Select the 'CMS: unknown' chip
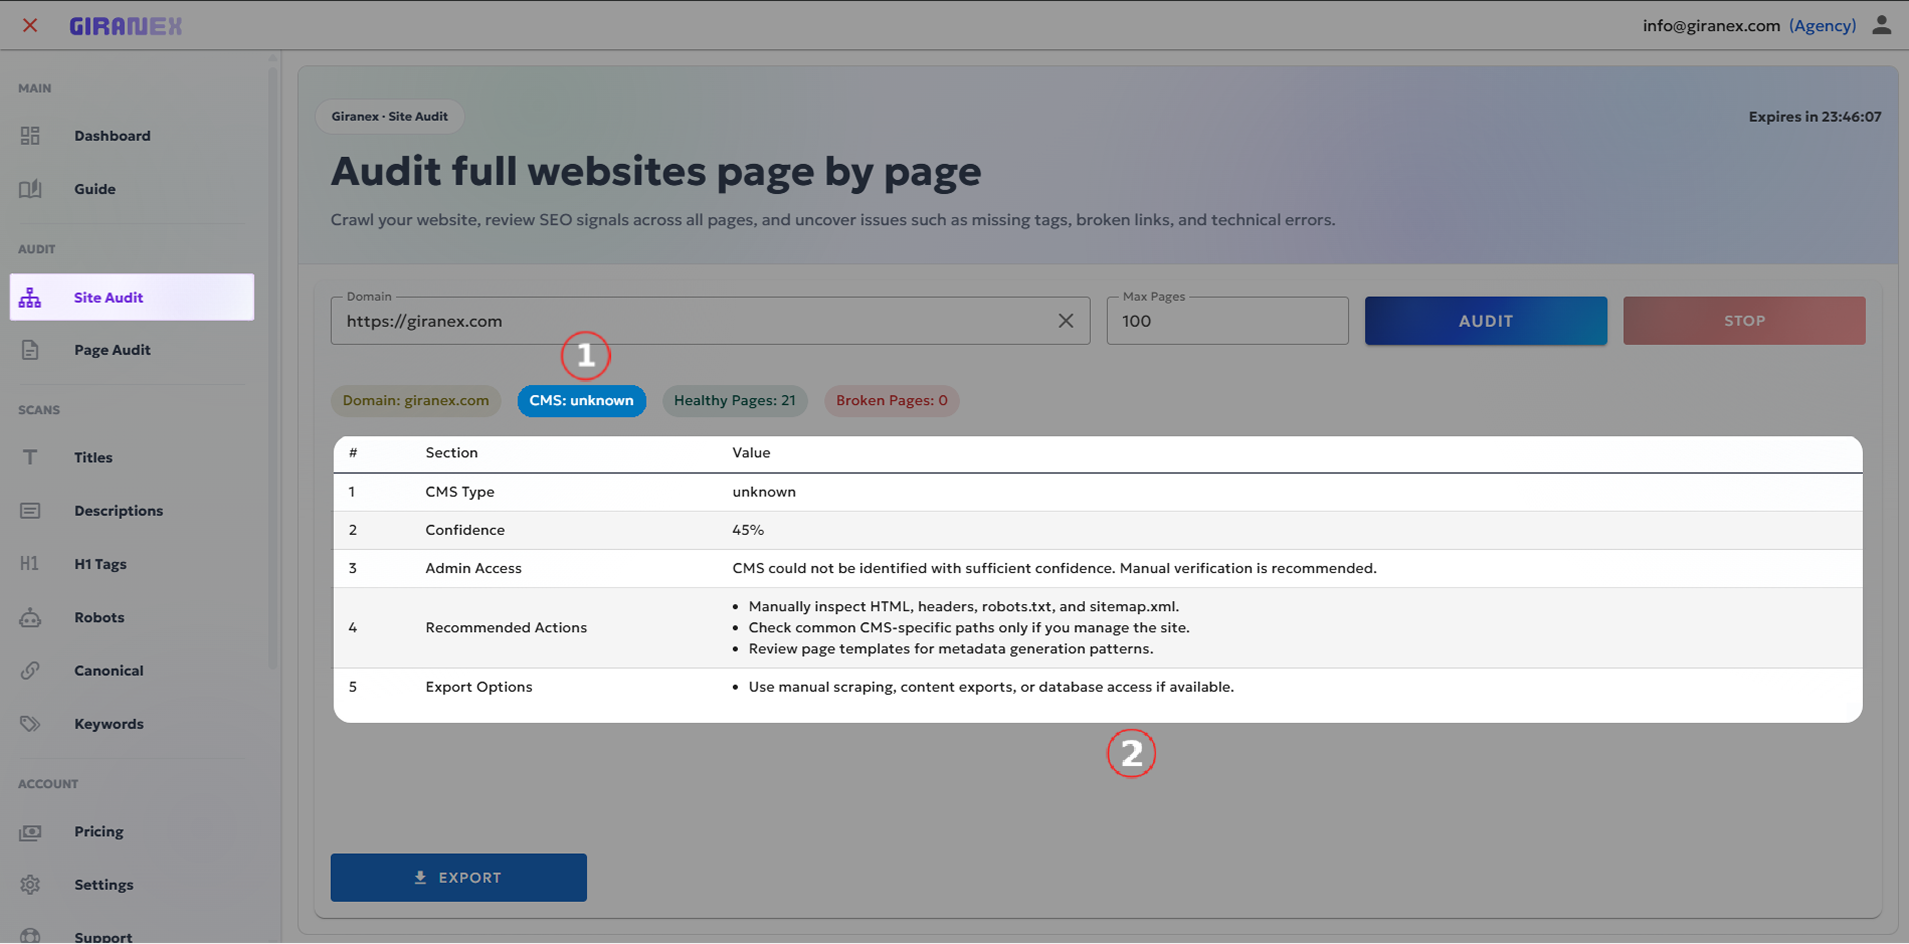This screenshot has height=944, width=1909. click(x=581, y=401)
